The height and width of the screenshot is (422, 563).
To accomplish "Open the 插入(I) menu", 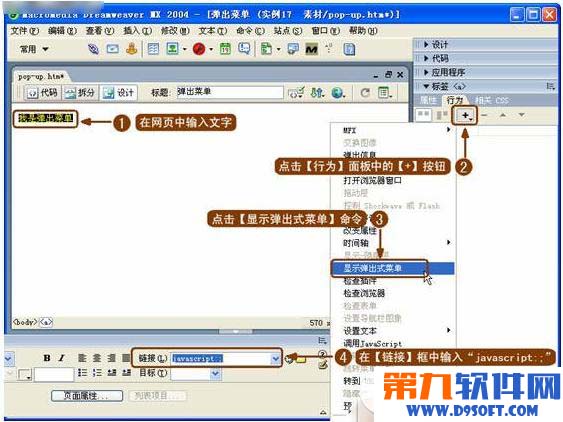I will 138,31.
